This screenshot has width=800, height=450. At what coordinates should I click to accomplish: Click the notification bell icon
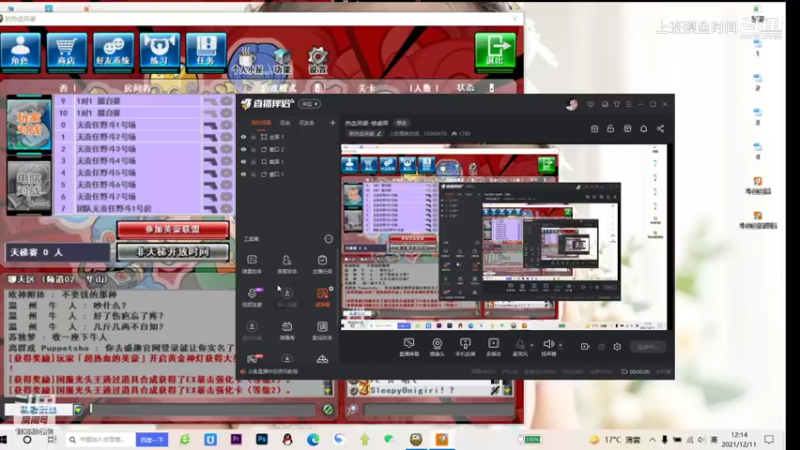coord(644,129)
